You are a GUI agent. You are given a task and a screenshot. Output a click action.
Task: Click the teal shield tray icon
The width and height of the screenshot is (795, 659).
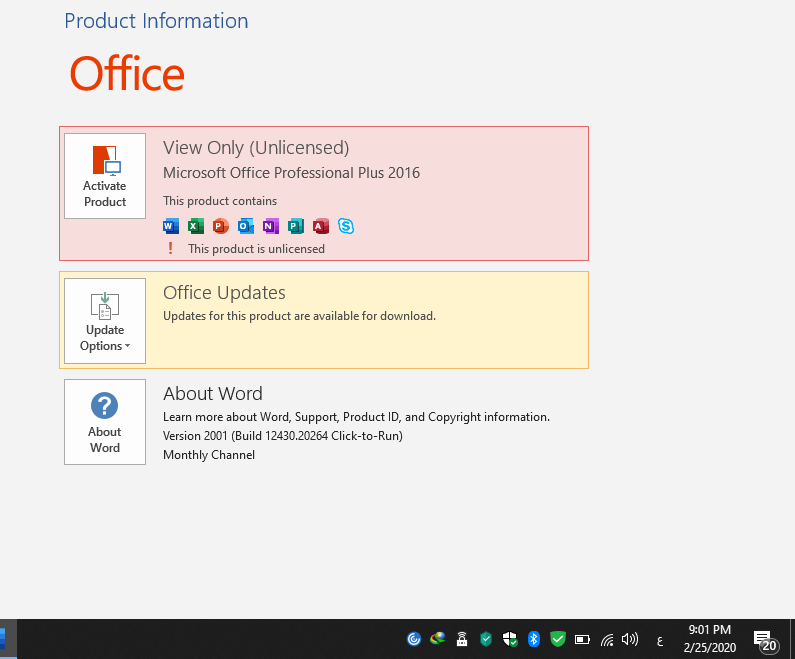[x=486, y=639]
